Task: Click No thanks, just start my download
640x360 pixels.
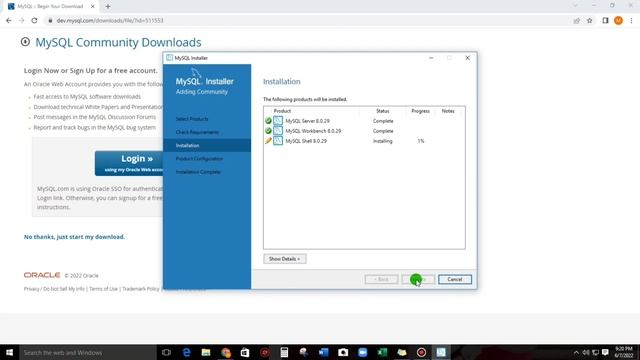Action: (x=74, y=237)
